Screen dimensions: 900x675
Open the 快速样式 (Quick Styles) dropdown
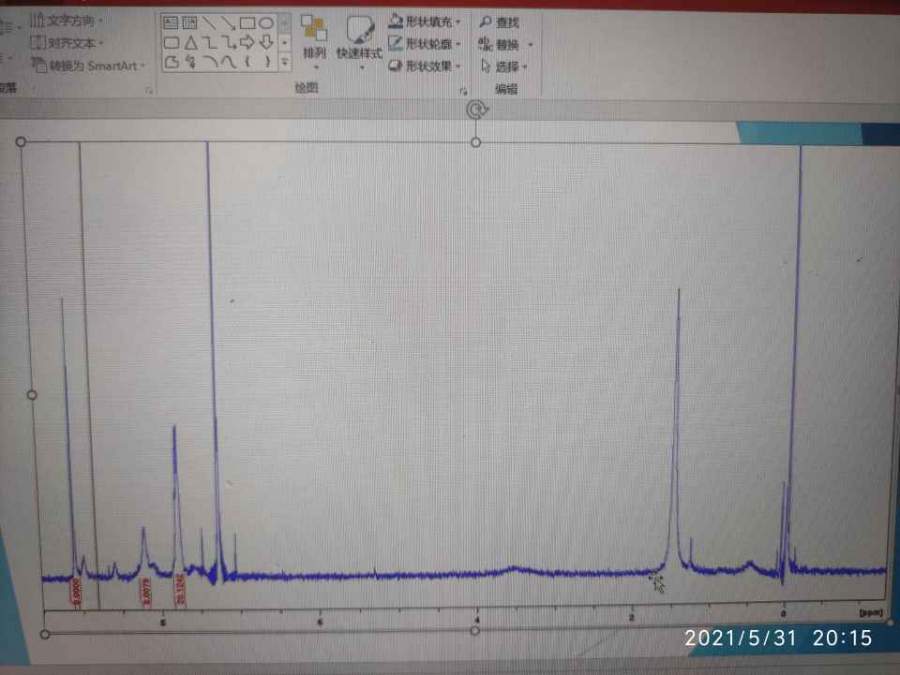coord(359,43)
